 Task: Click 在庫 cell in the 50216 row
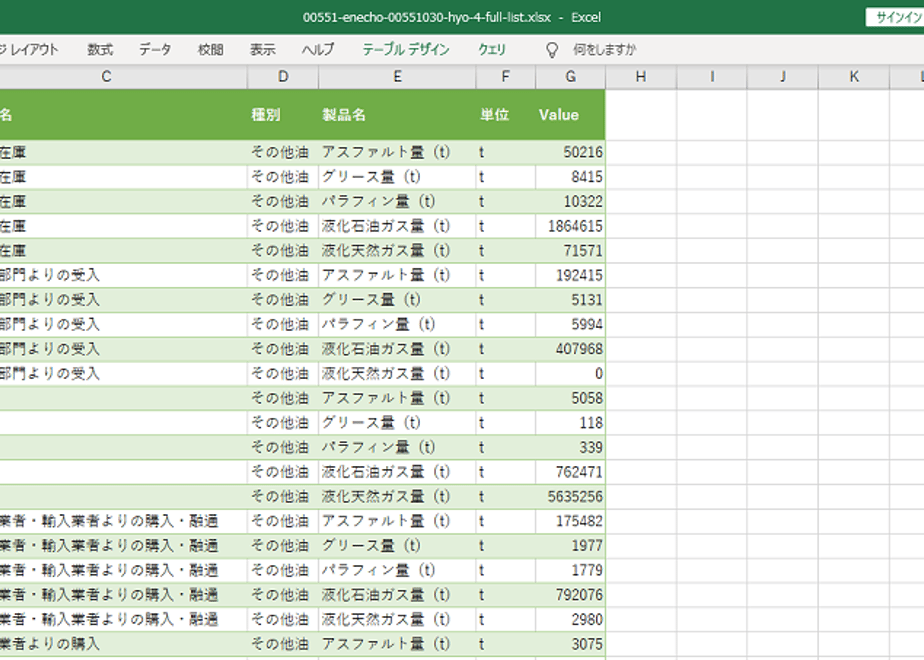pyautogui.click(x=124, y=152)
